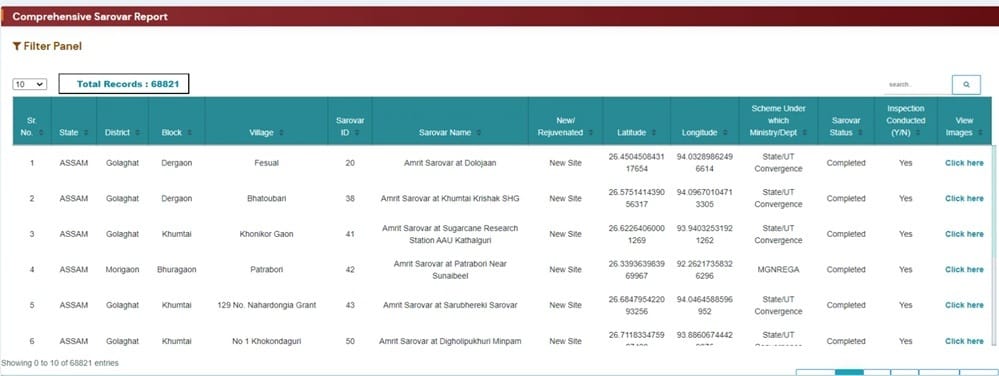Click the MGNREGA scheme cell
The width and height of the screenshot is (999, 376).
(778, 270)
